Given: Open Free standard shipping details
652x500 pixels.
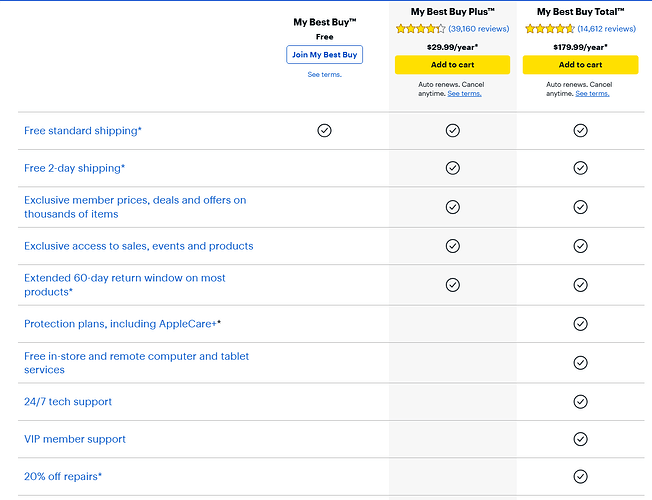Looking at the screenshot, I should [83, 131].
